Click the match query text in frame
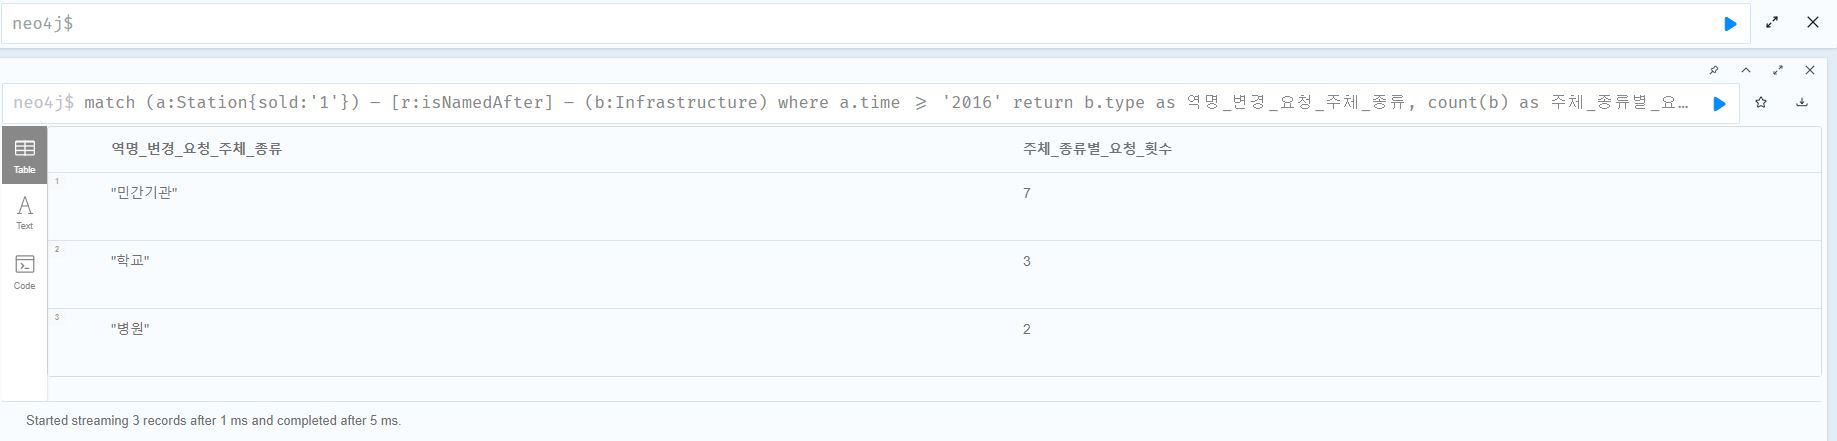 [887, 103]
